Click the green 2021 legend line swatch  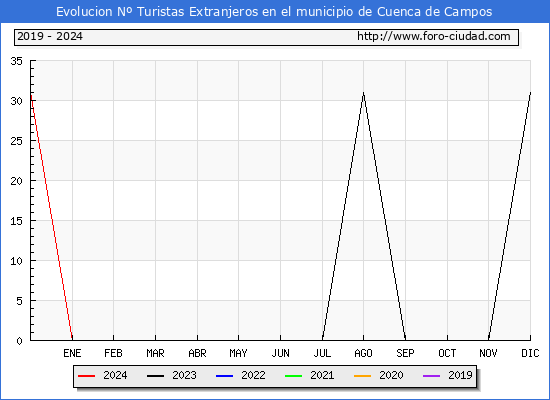pos(294,376)
